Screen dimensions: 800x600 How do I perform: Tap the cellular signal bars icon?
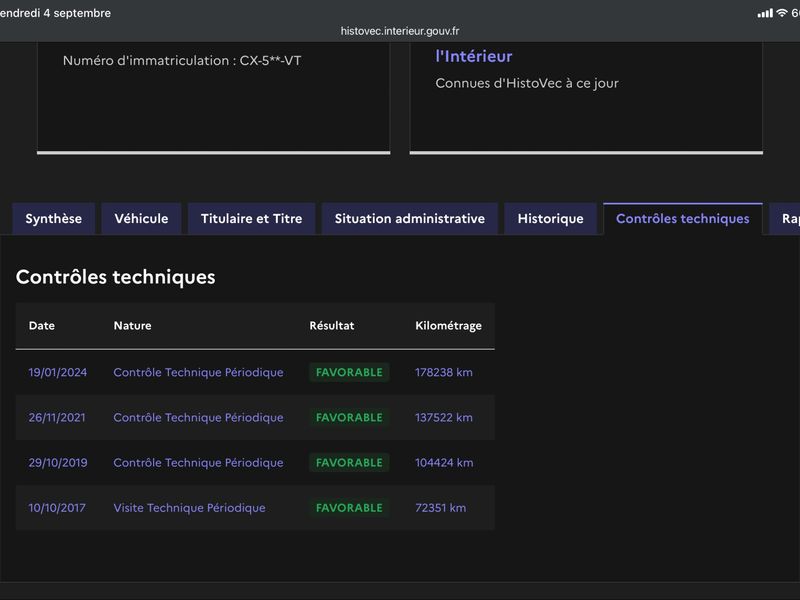click(765, 13)
